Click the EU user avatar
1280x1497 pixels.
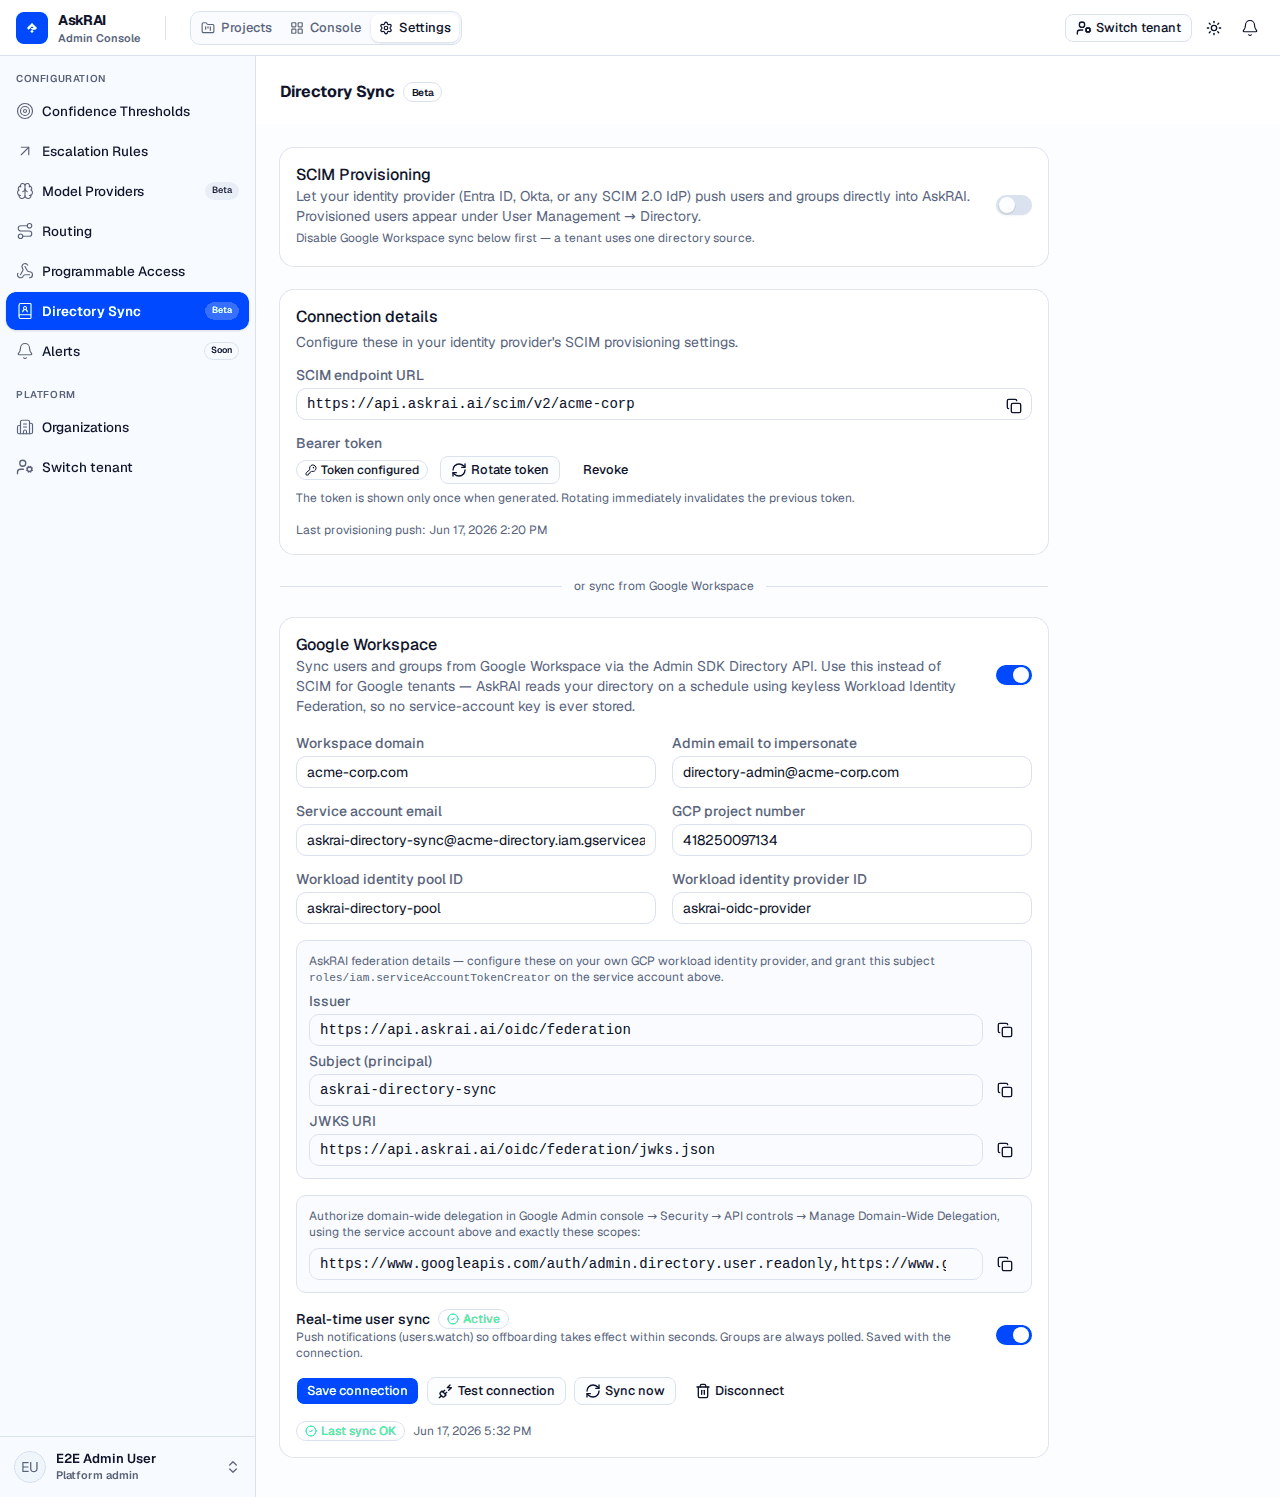pos(30,1467)
